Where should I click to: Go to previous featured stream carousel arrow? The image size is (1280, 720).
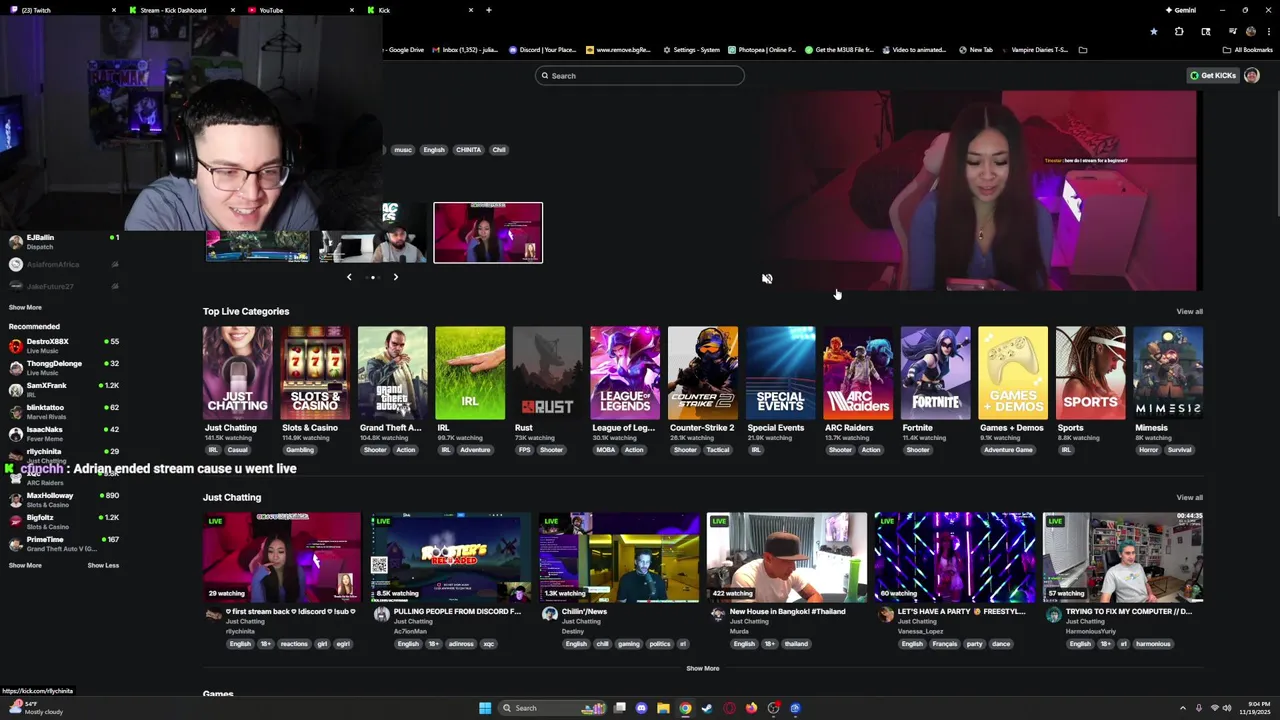click(x=349, y=277)
